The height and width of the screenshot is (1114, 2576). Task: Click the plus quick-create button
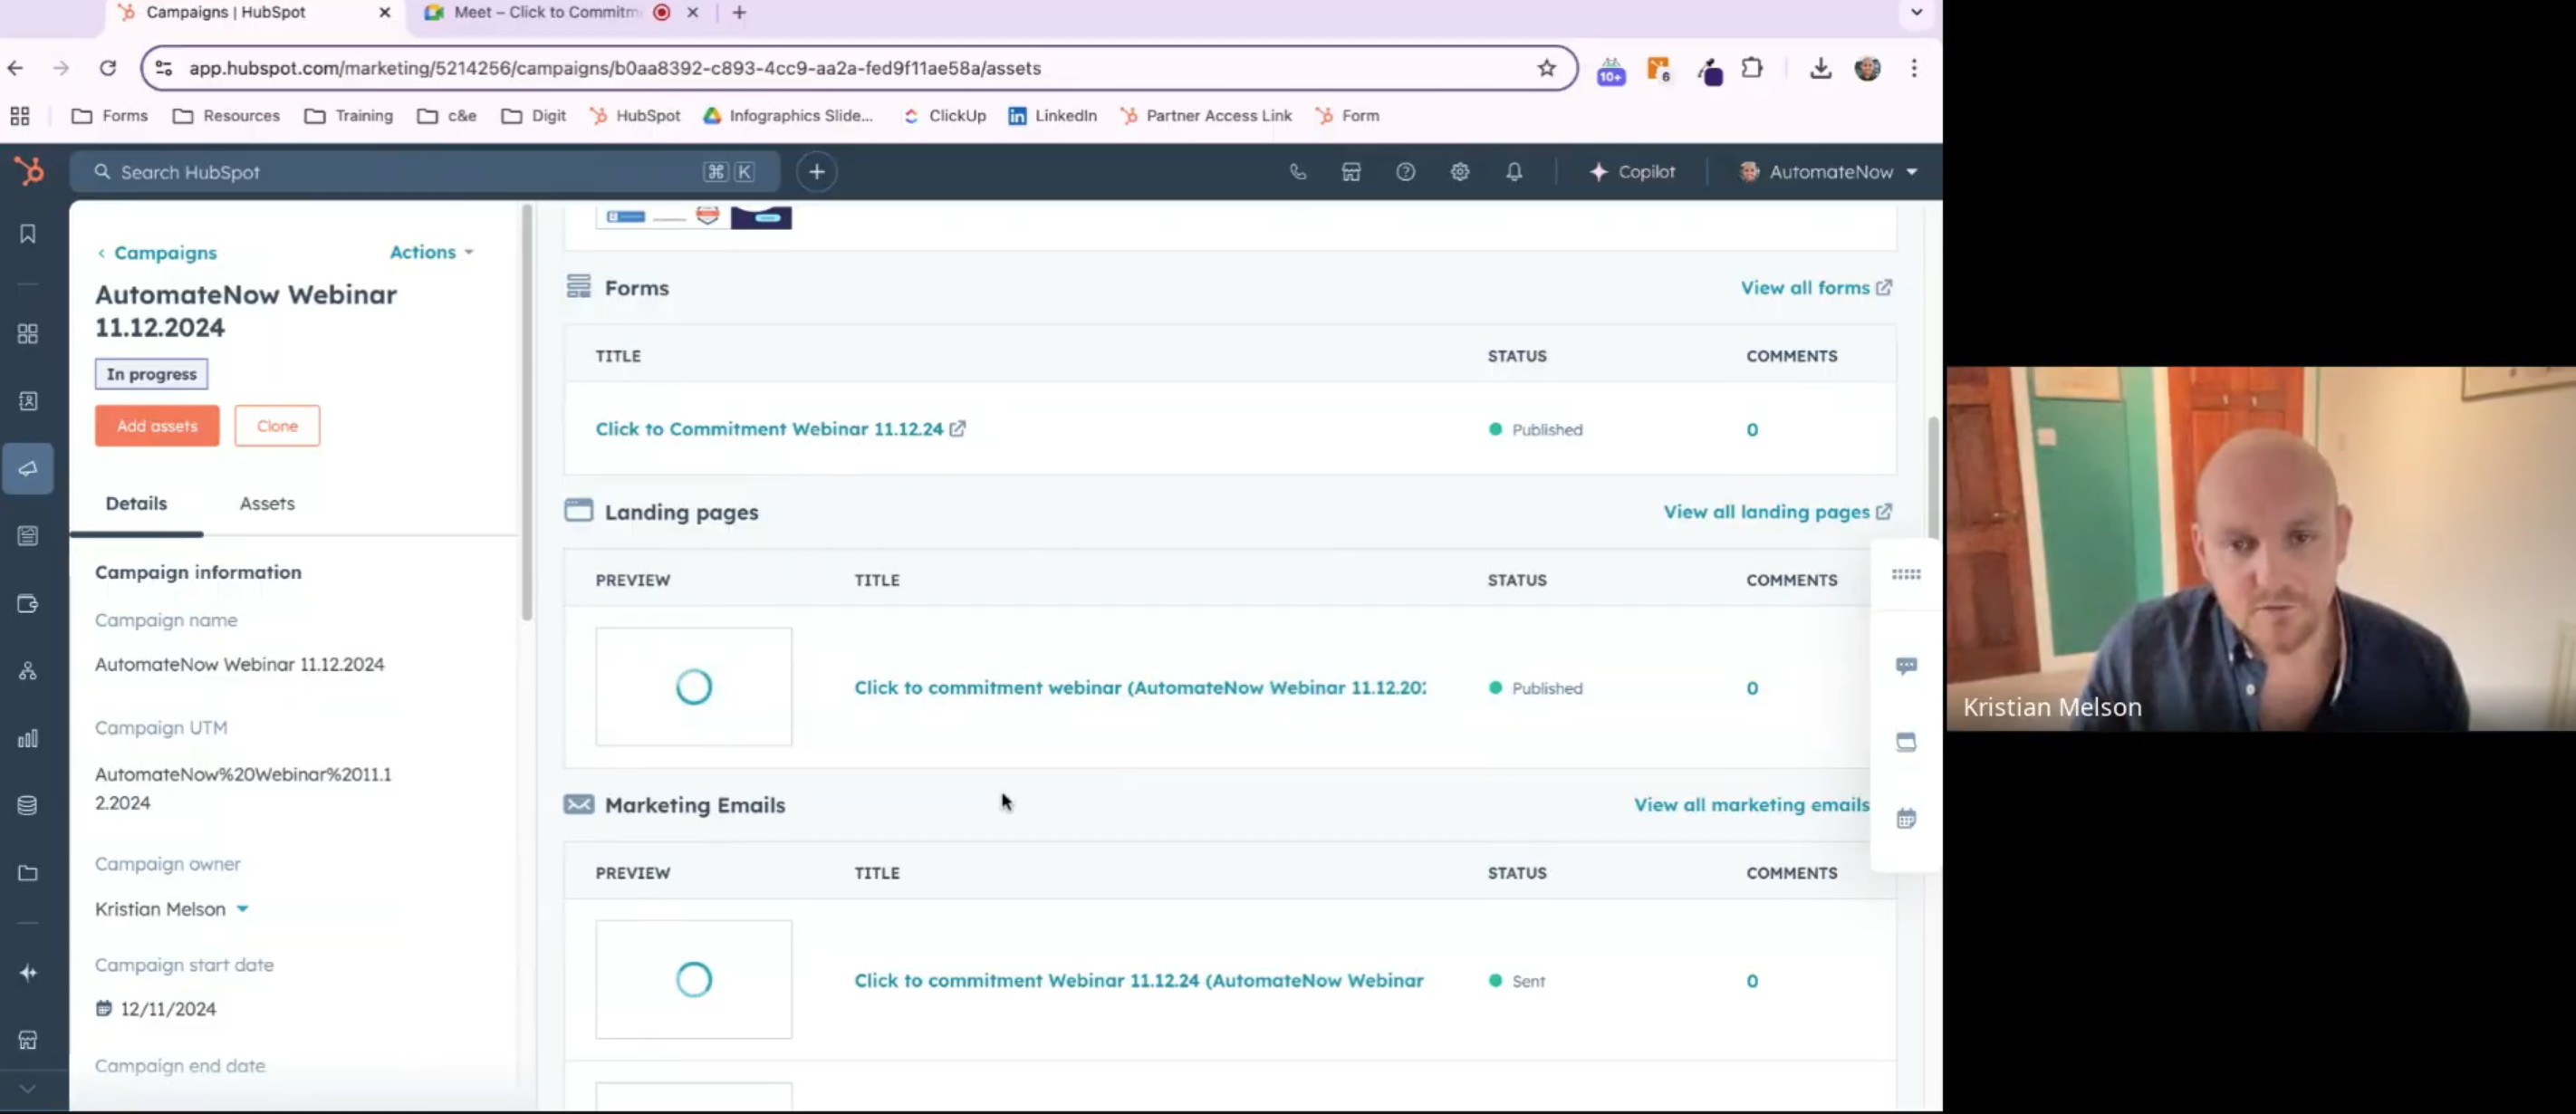(817, 172)
